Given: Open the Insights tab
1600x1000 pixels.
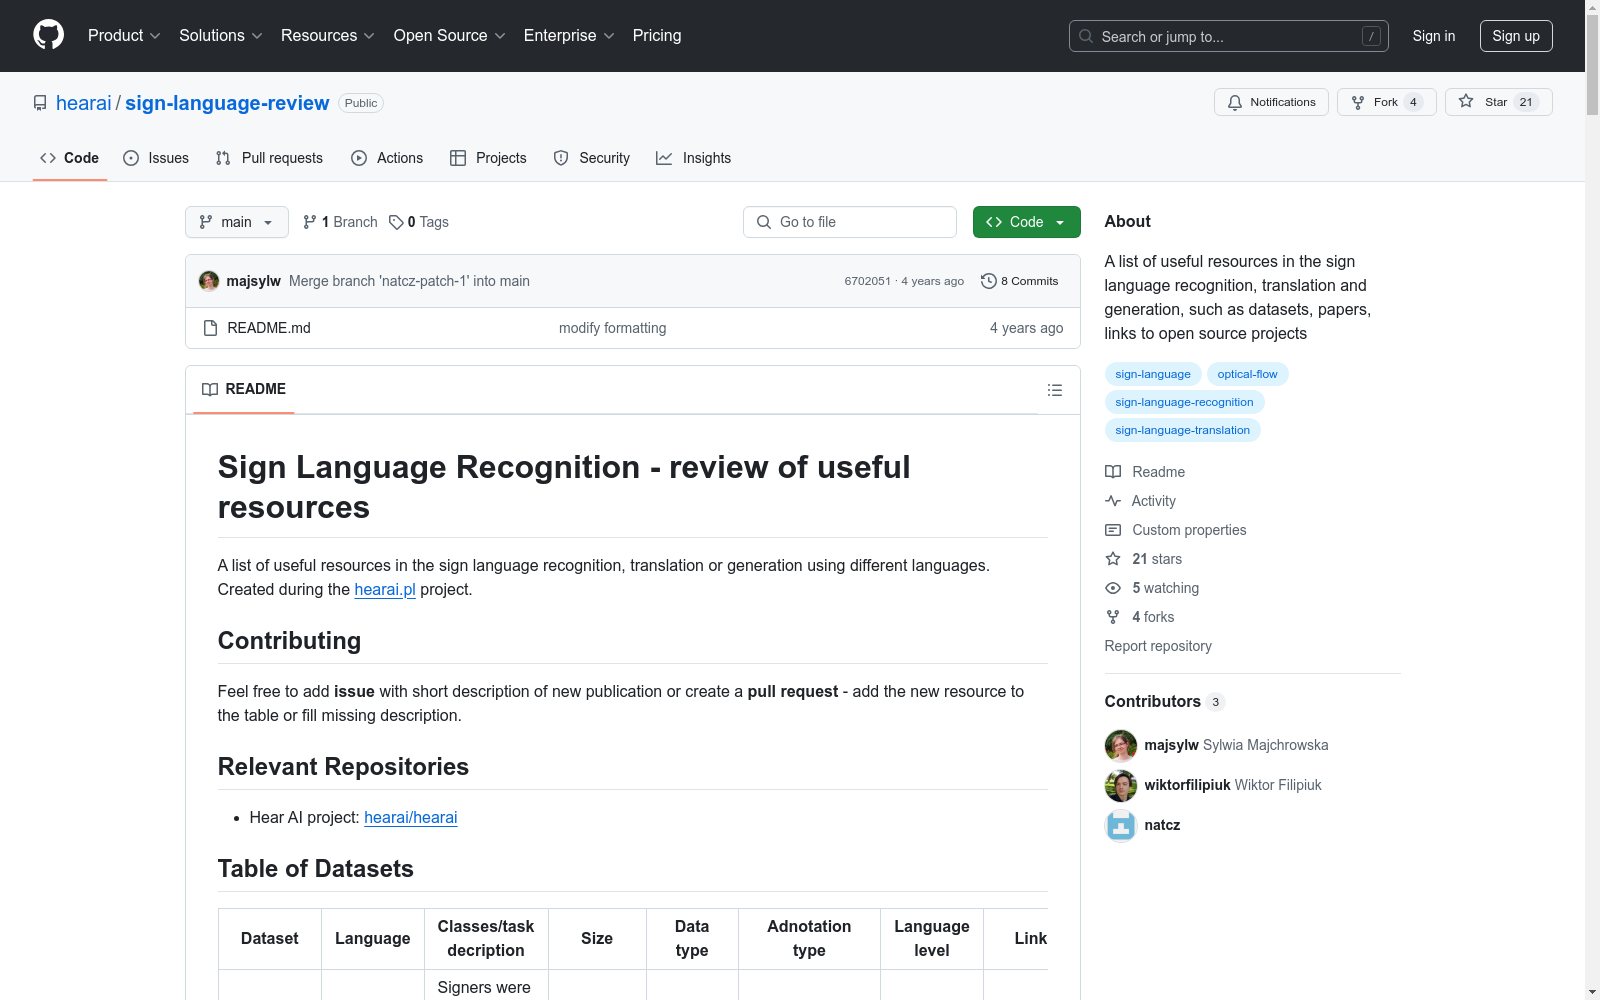Looking at the screenshot, I should tap(694, 158).
